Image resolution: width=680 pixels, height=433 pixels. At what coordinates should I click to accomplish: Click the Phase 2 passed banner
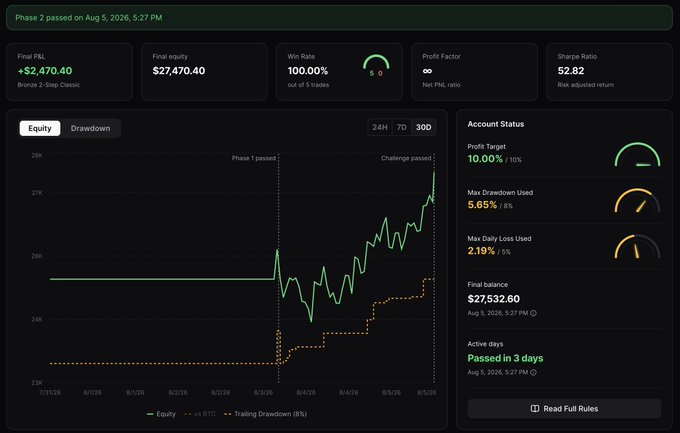click(x=340, y=18)
